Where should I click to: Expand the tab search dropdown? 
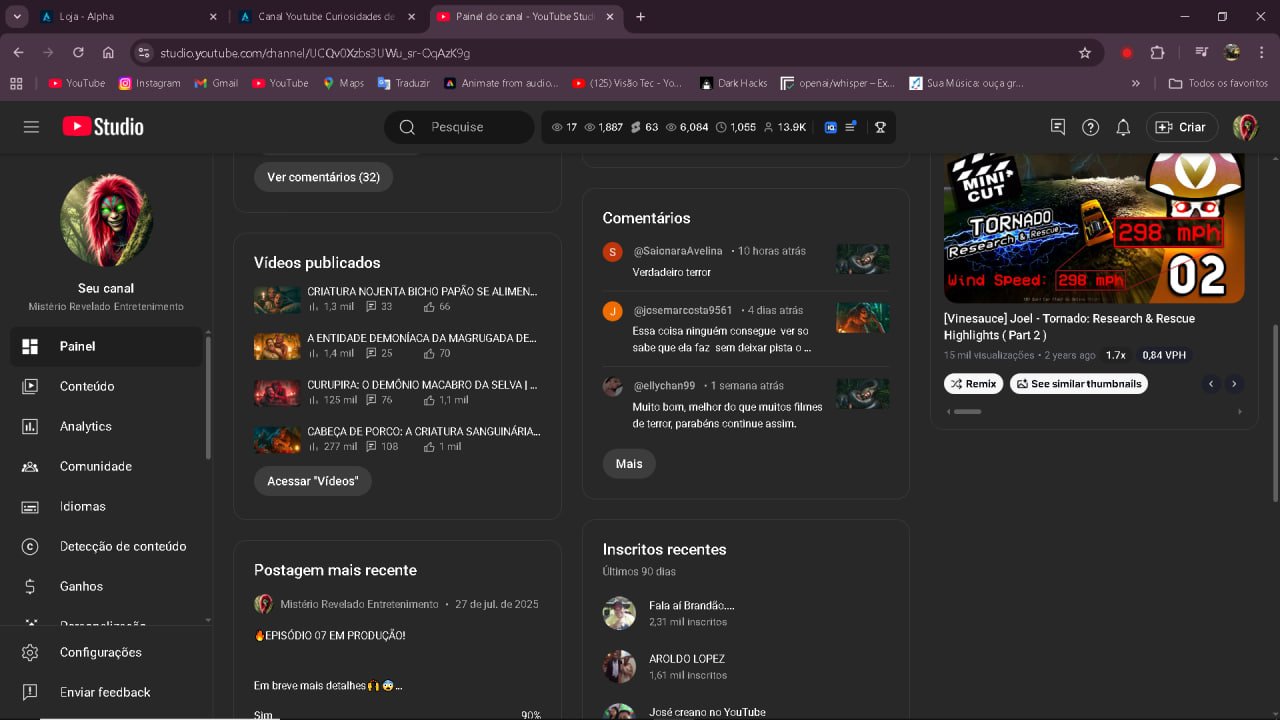(x=17, y=17)
